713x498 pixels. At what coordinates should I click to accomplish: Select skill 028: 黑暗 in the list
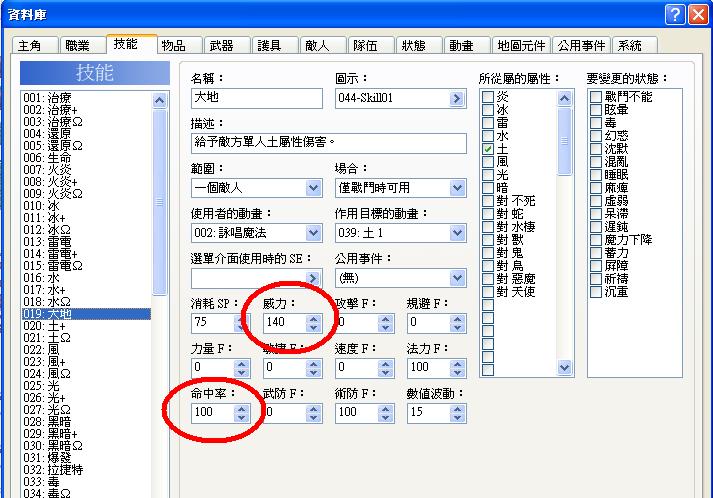[86, 422]
